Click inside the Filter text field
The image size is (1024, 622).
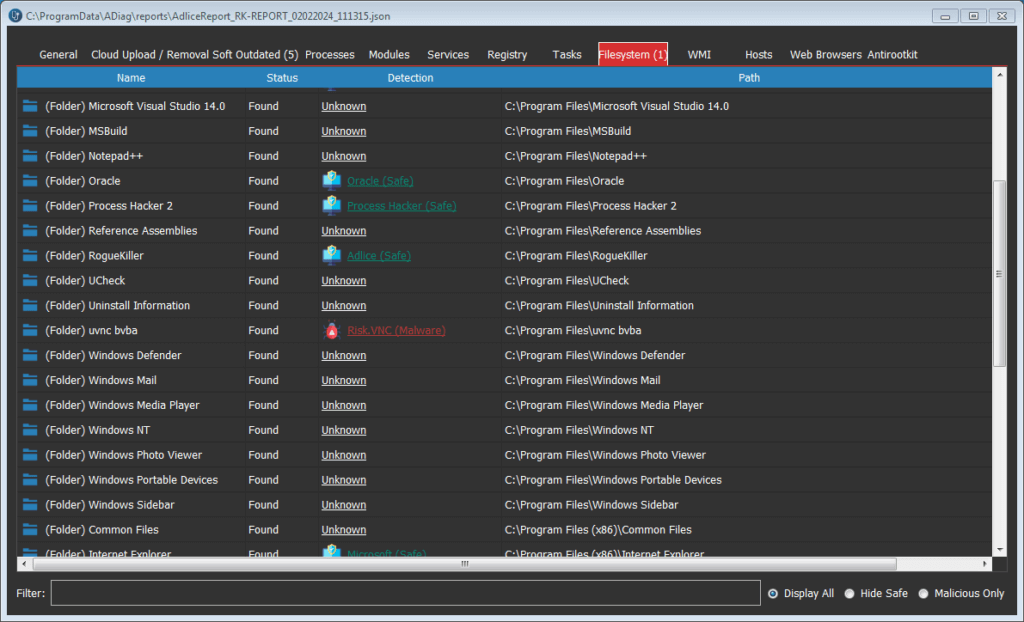403,593
